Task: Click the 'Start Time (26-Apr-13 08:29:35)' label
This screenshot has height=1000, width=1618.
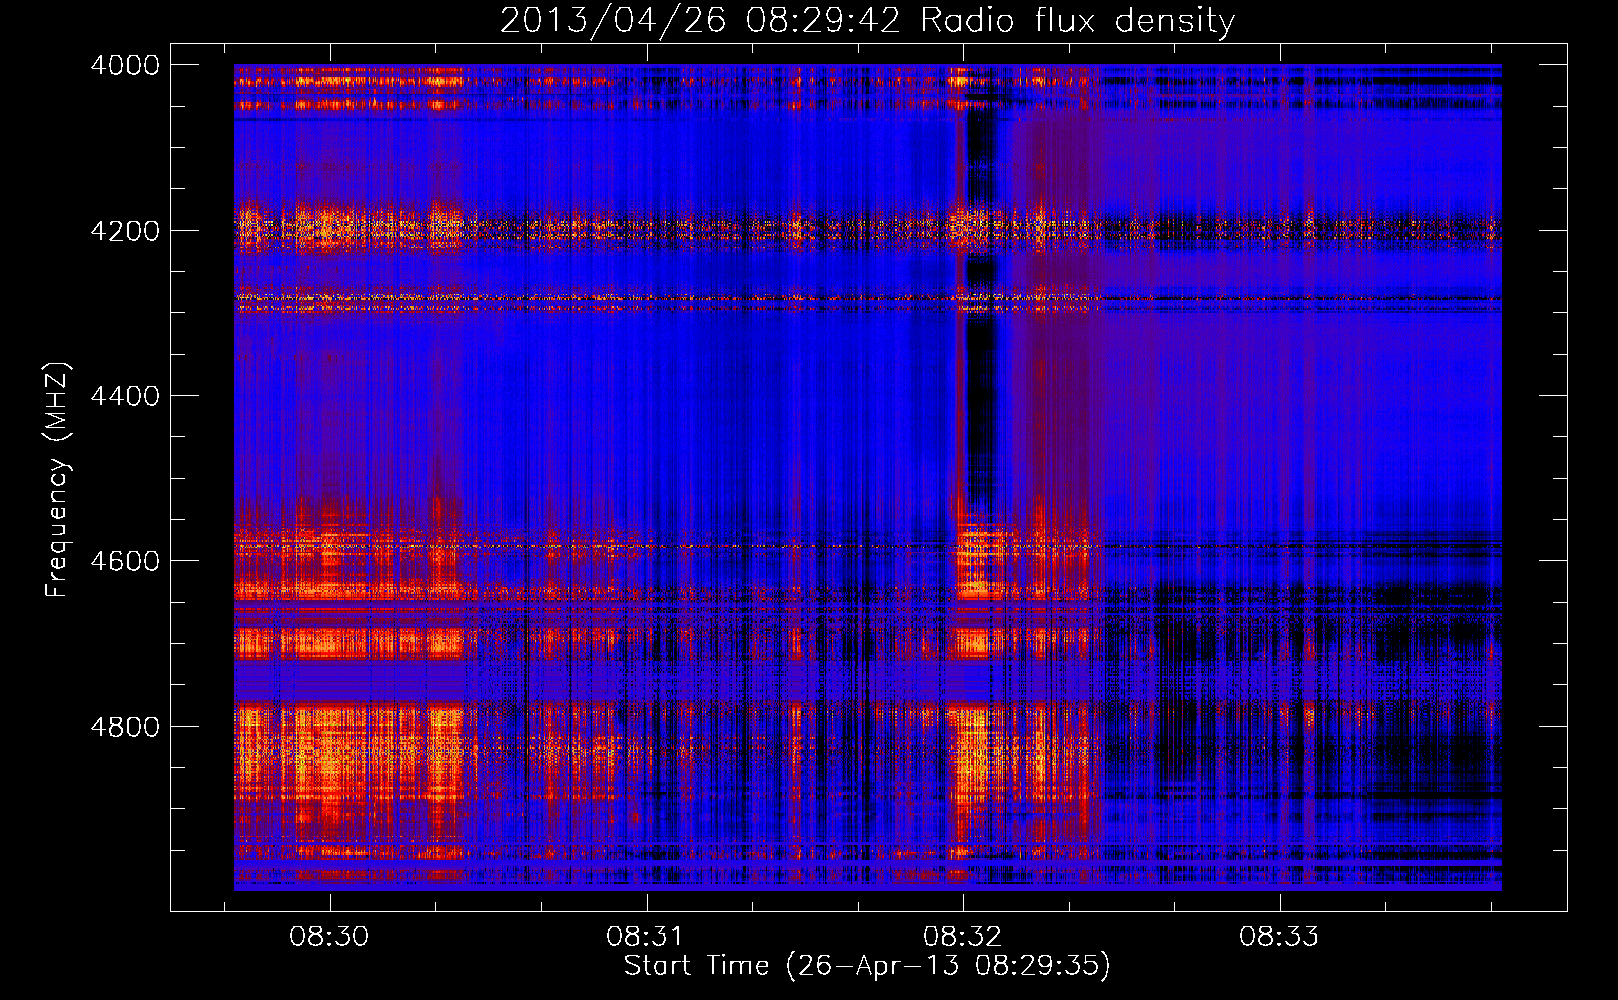Action: point(867,966)
